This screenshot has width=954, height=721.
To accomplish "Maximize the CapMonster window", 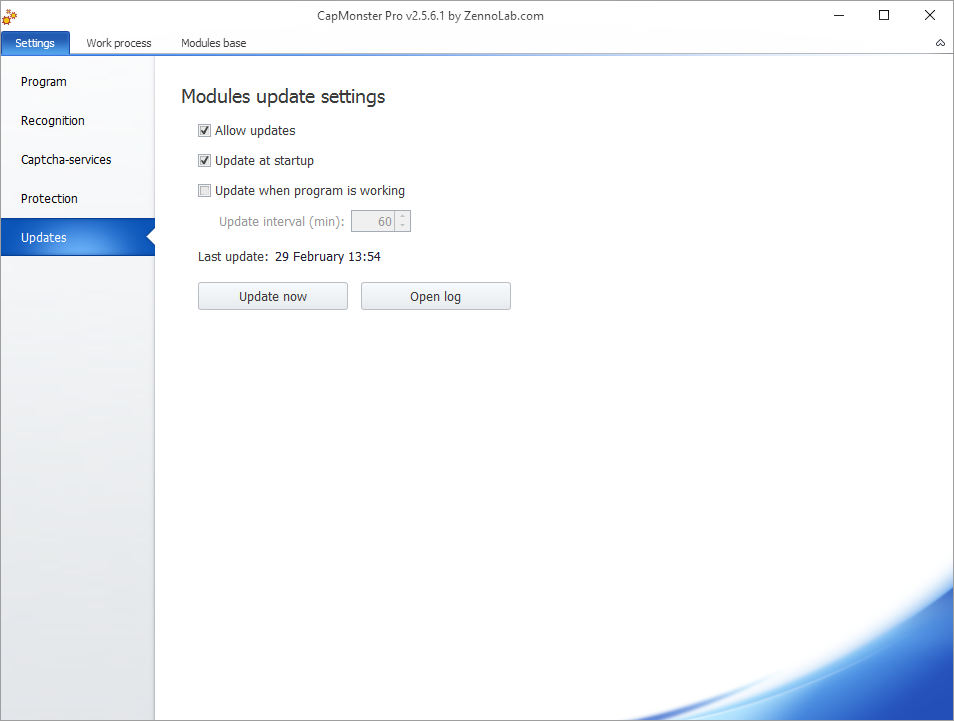I will point(884,16).
